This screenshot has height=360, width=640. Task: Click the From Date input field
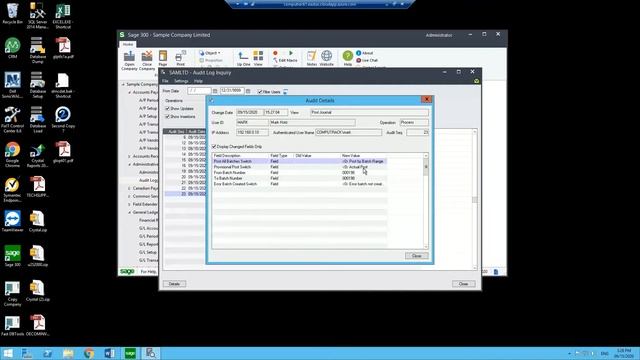pyautogui.click(x=199, y=91)
